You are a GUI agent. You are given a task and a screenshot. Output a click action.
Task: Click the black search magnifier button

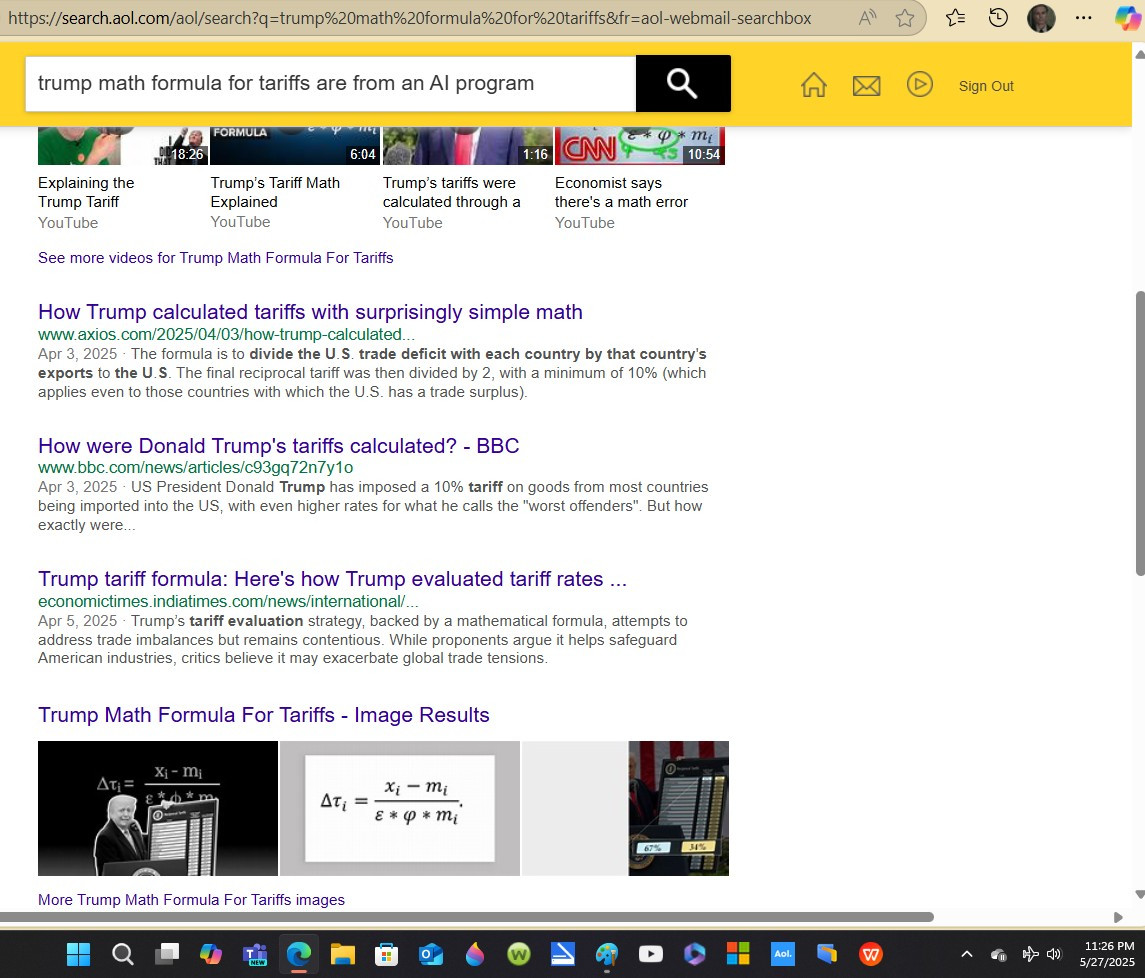click(x=683, y=83)
